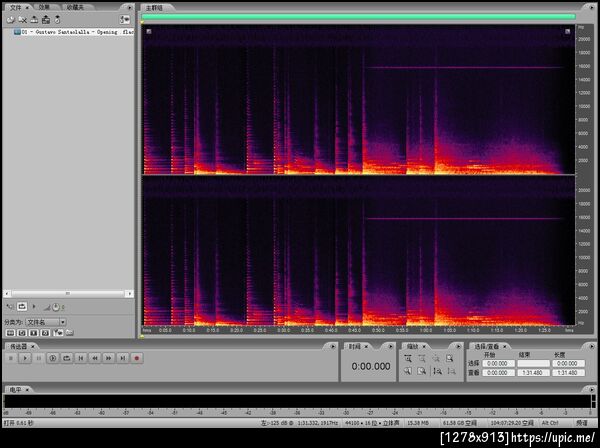
Task: Click the small preview play button in Files panel
Action: tap(34, 306)
